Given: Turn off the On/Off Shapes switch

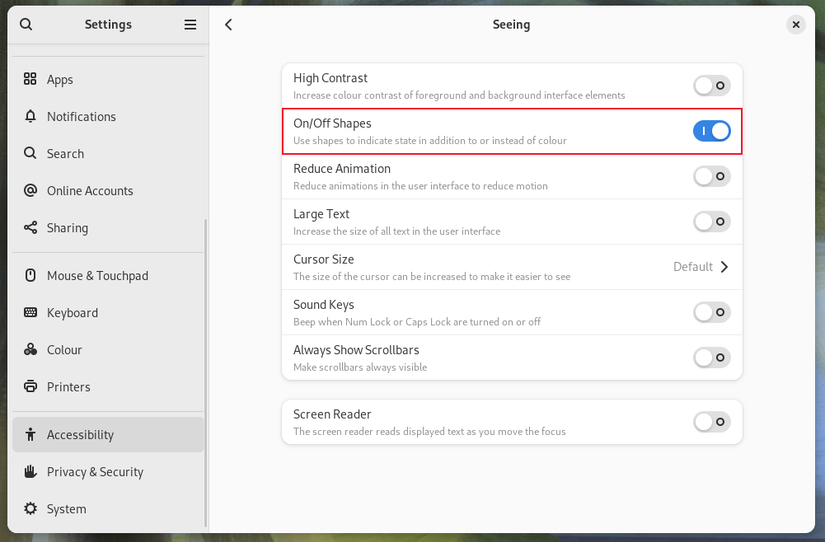Looking at the screenshot, I should 712,131.
